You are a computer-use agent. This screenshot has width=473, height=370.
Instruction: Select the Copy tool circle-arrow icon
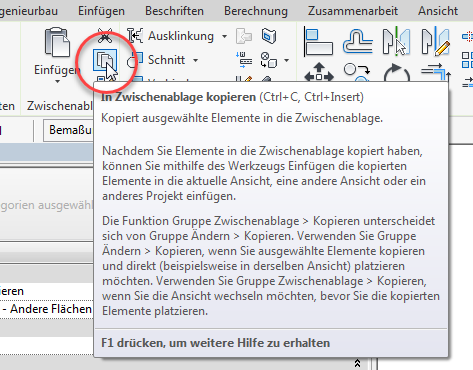click(x=357, y=72)
